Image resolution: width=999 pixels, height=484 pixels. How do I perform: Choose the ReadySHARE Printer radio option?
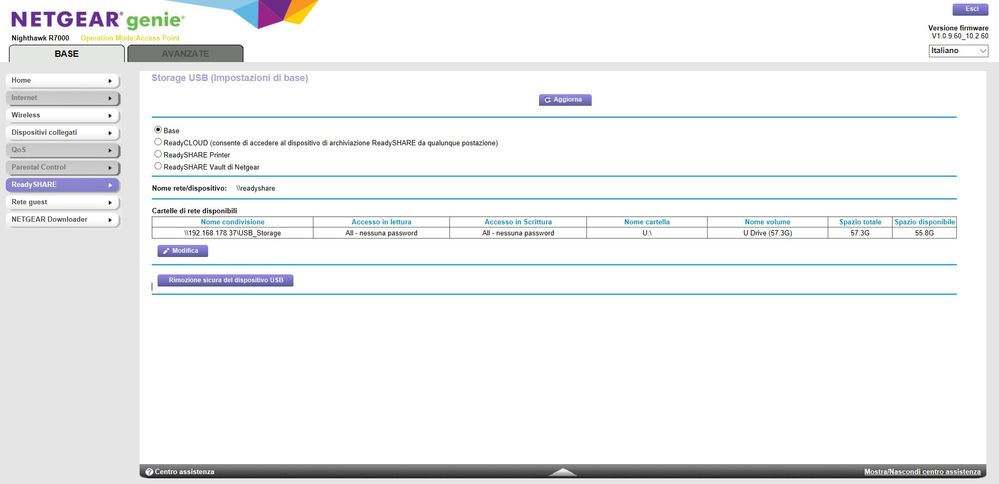[x=158, y=154]
